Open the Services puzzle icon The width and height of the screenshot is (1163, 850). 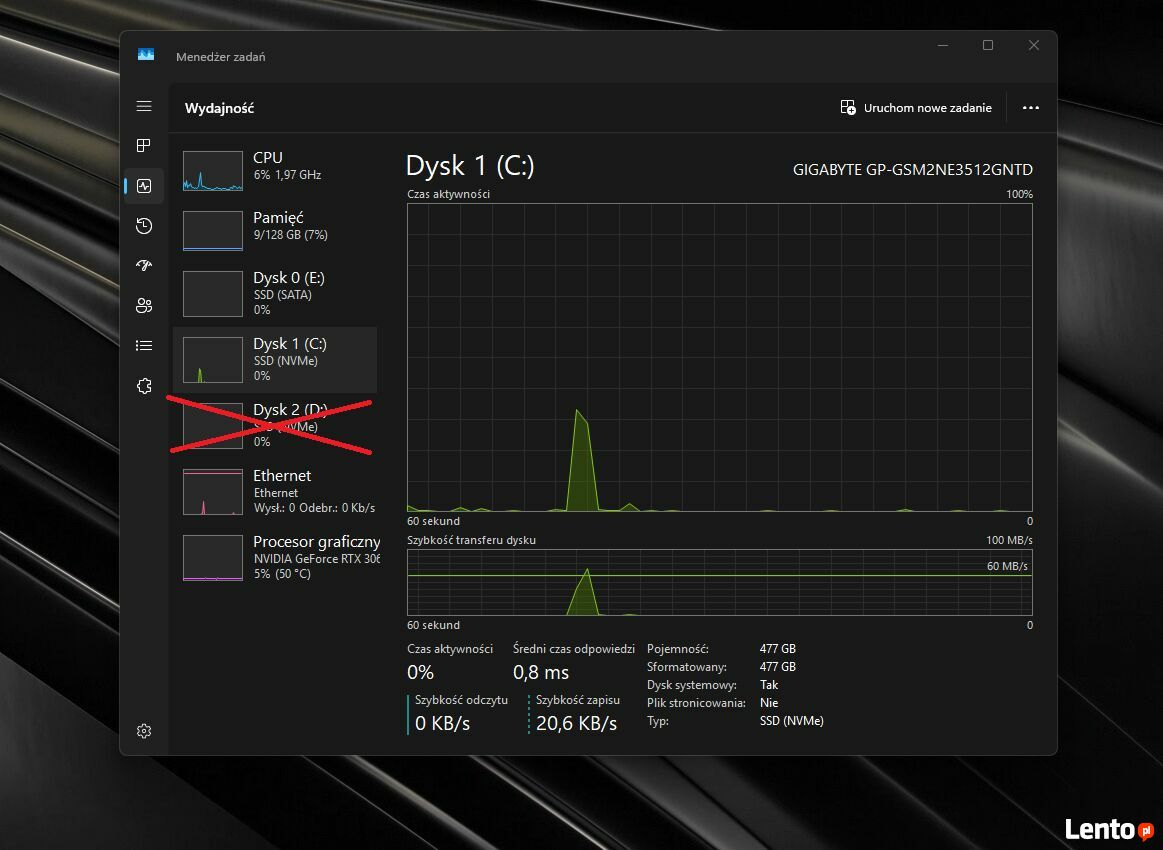(x=144, y=386)
